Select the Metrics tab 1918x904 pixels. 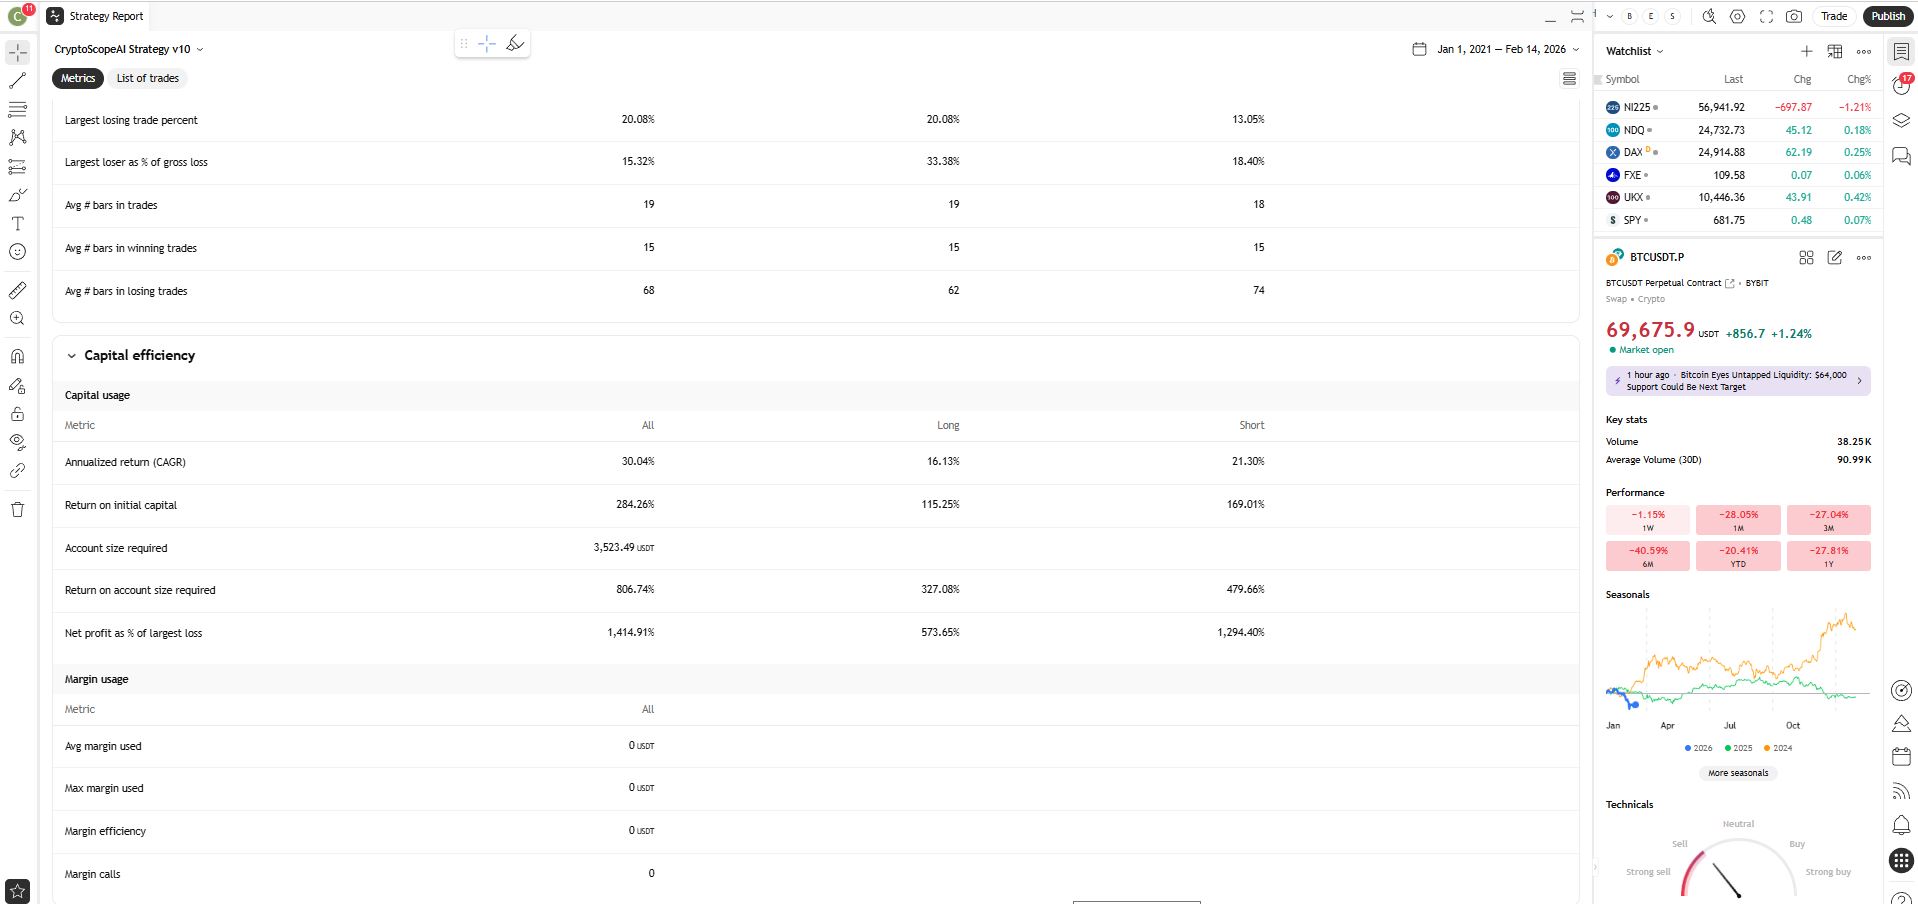coord(78,78)
